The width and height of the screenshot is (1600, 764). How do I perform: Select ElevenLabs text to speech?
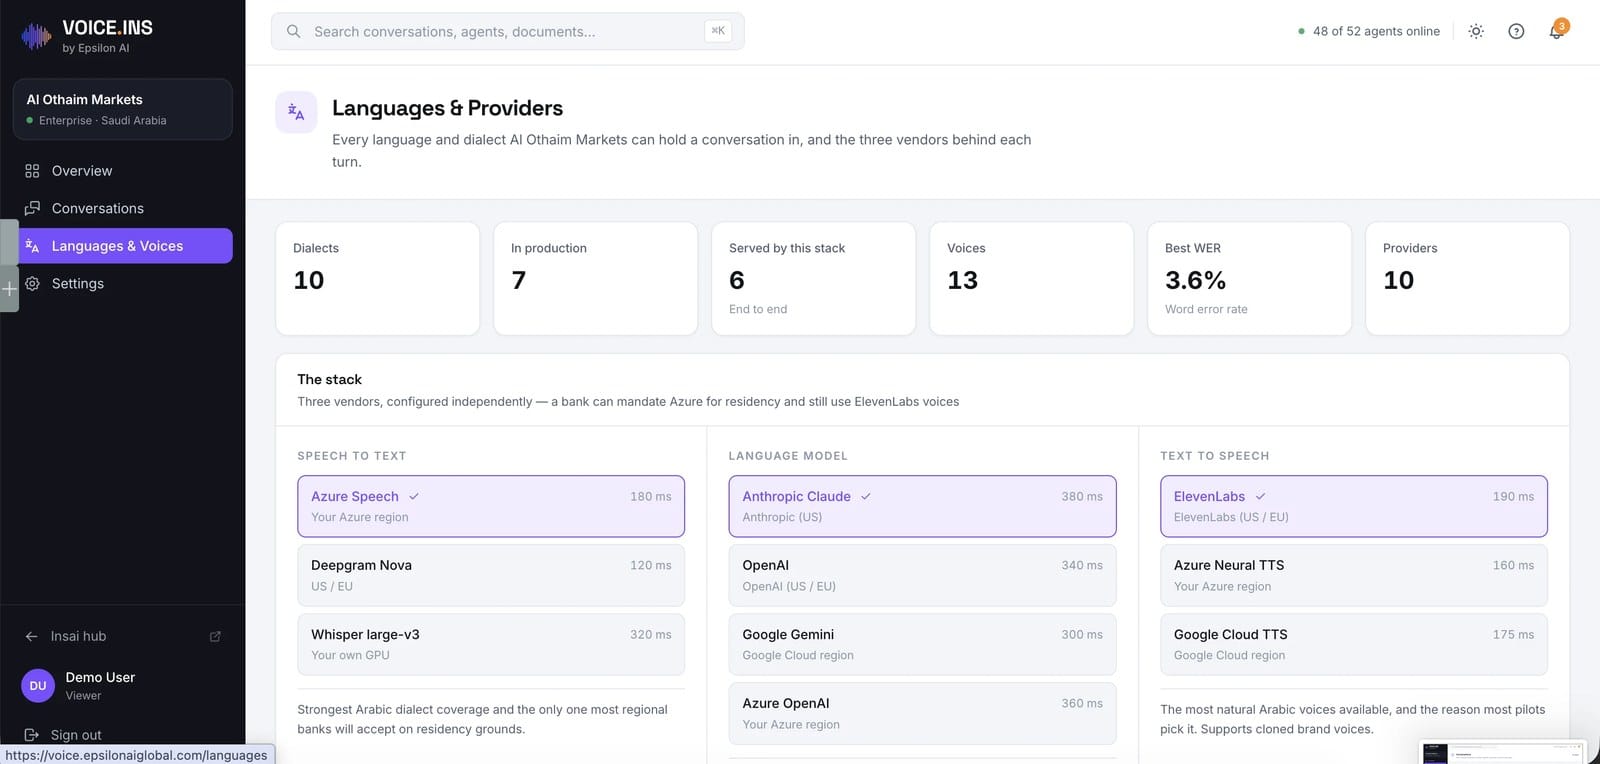pos(1354,506)
